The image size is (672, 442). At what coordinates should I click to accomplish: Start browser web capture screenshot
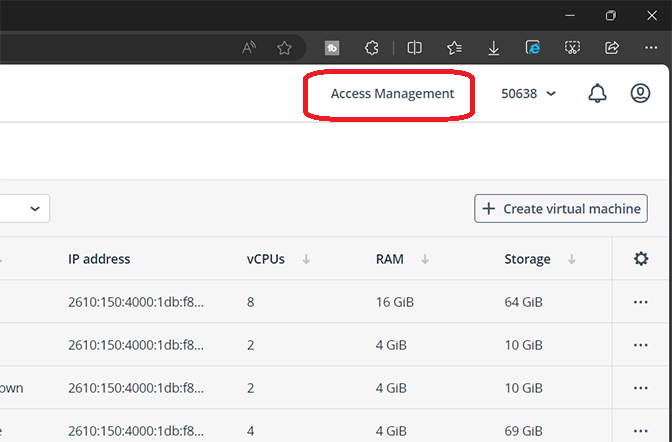click(572, 48)
